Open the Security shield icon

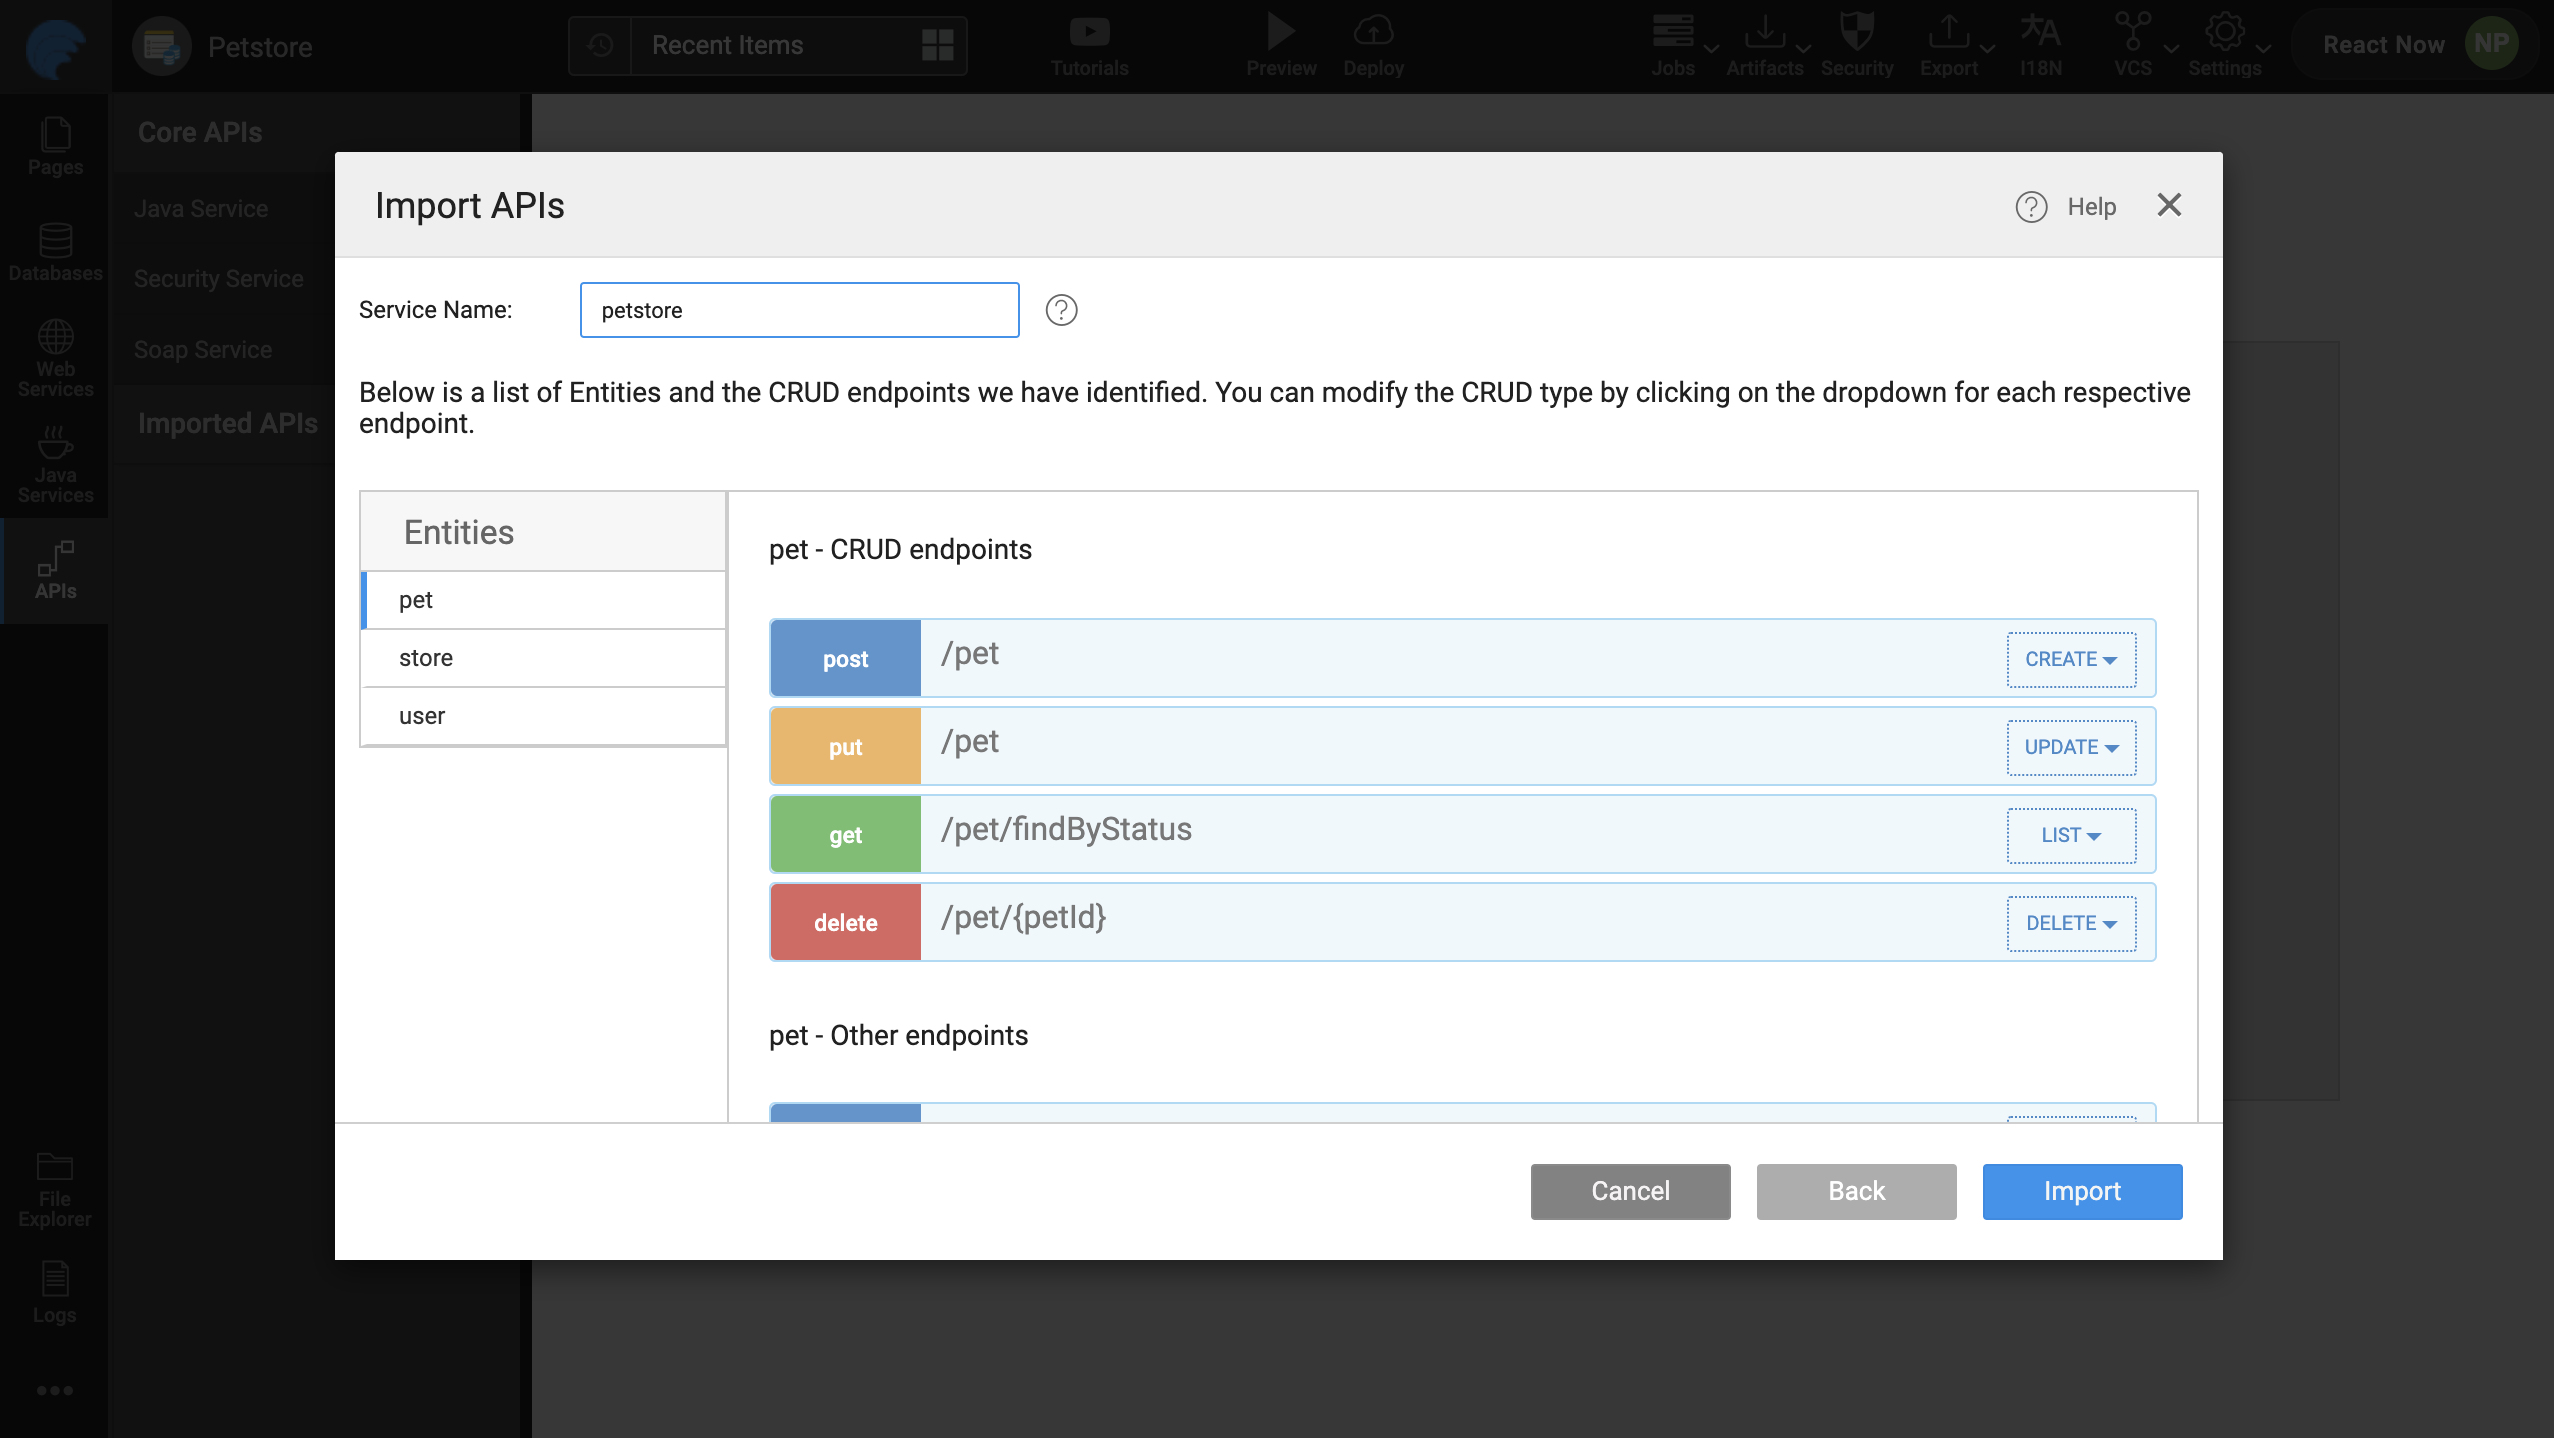1856,32
